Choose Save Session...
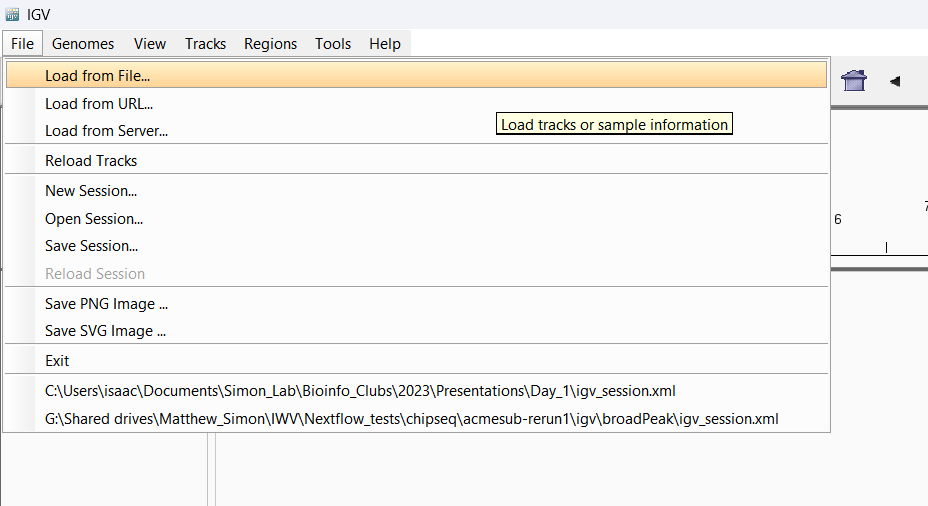This screenshot has width=928, height=506. [x=416, y=246]
